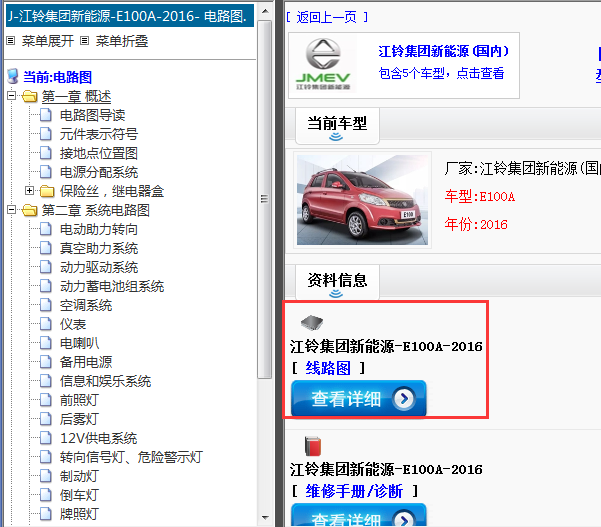
Task: Open the 线路图 link
Action: pyautogui.click(x=328, y=368)
